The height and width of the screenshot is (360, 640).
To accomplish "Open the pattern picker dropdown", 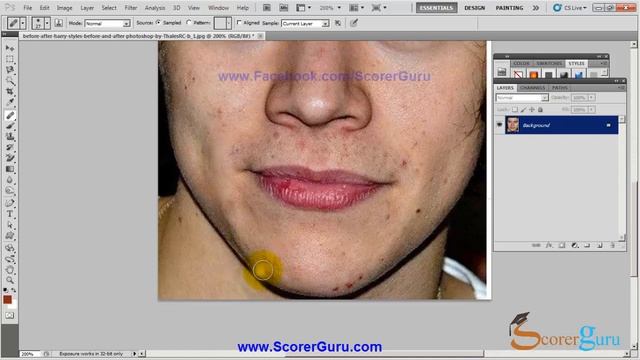I will click(228, 23).
